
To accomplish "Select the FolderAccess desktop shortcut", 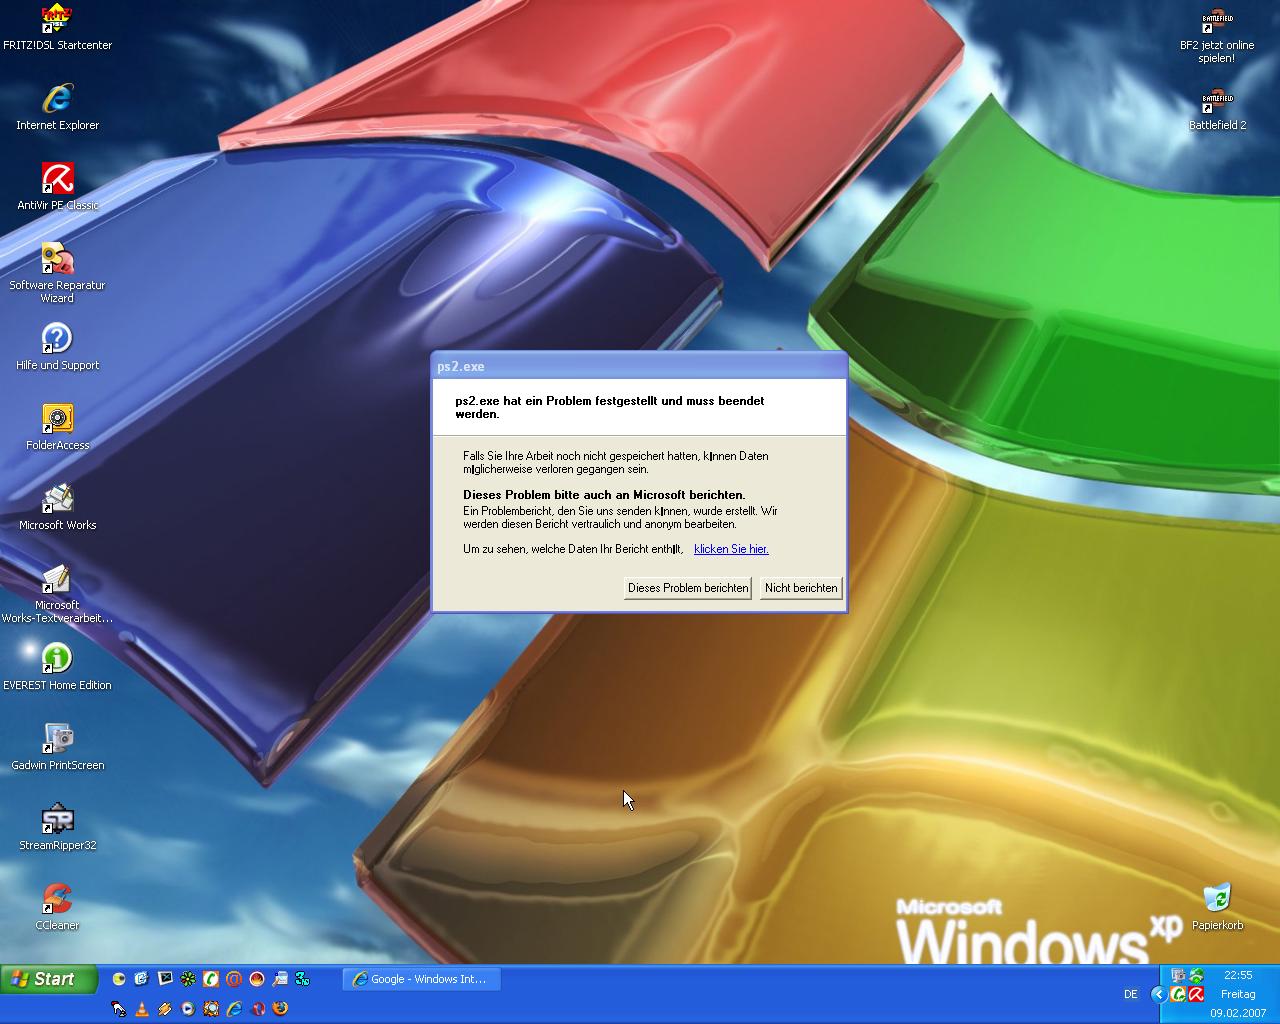I will pos(57,427).
